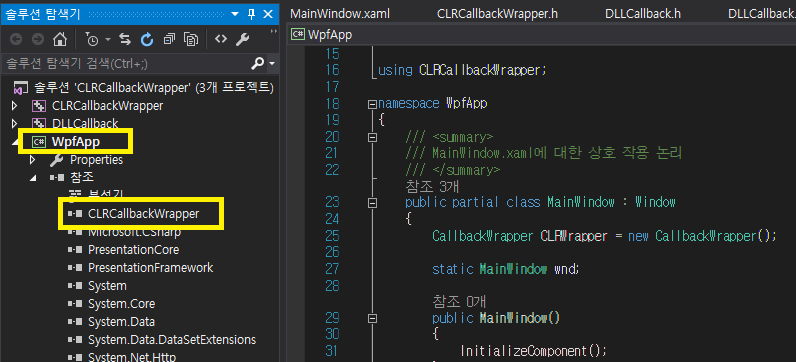Collapse the 참조 references node

pyautogui.click(x=33, y=178)
